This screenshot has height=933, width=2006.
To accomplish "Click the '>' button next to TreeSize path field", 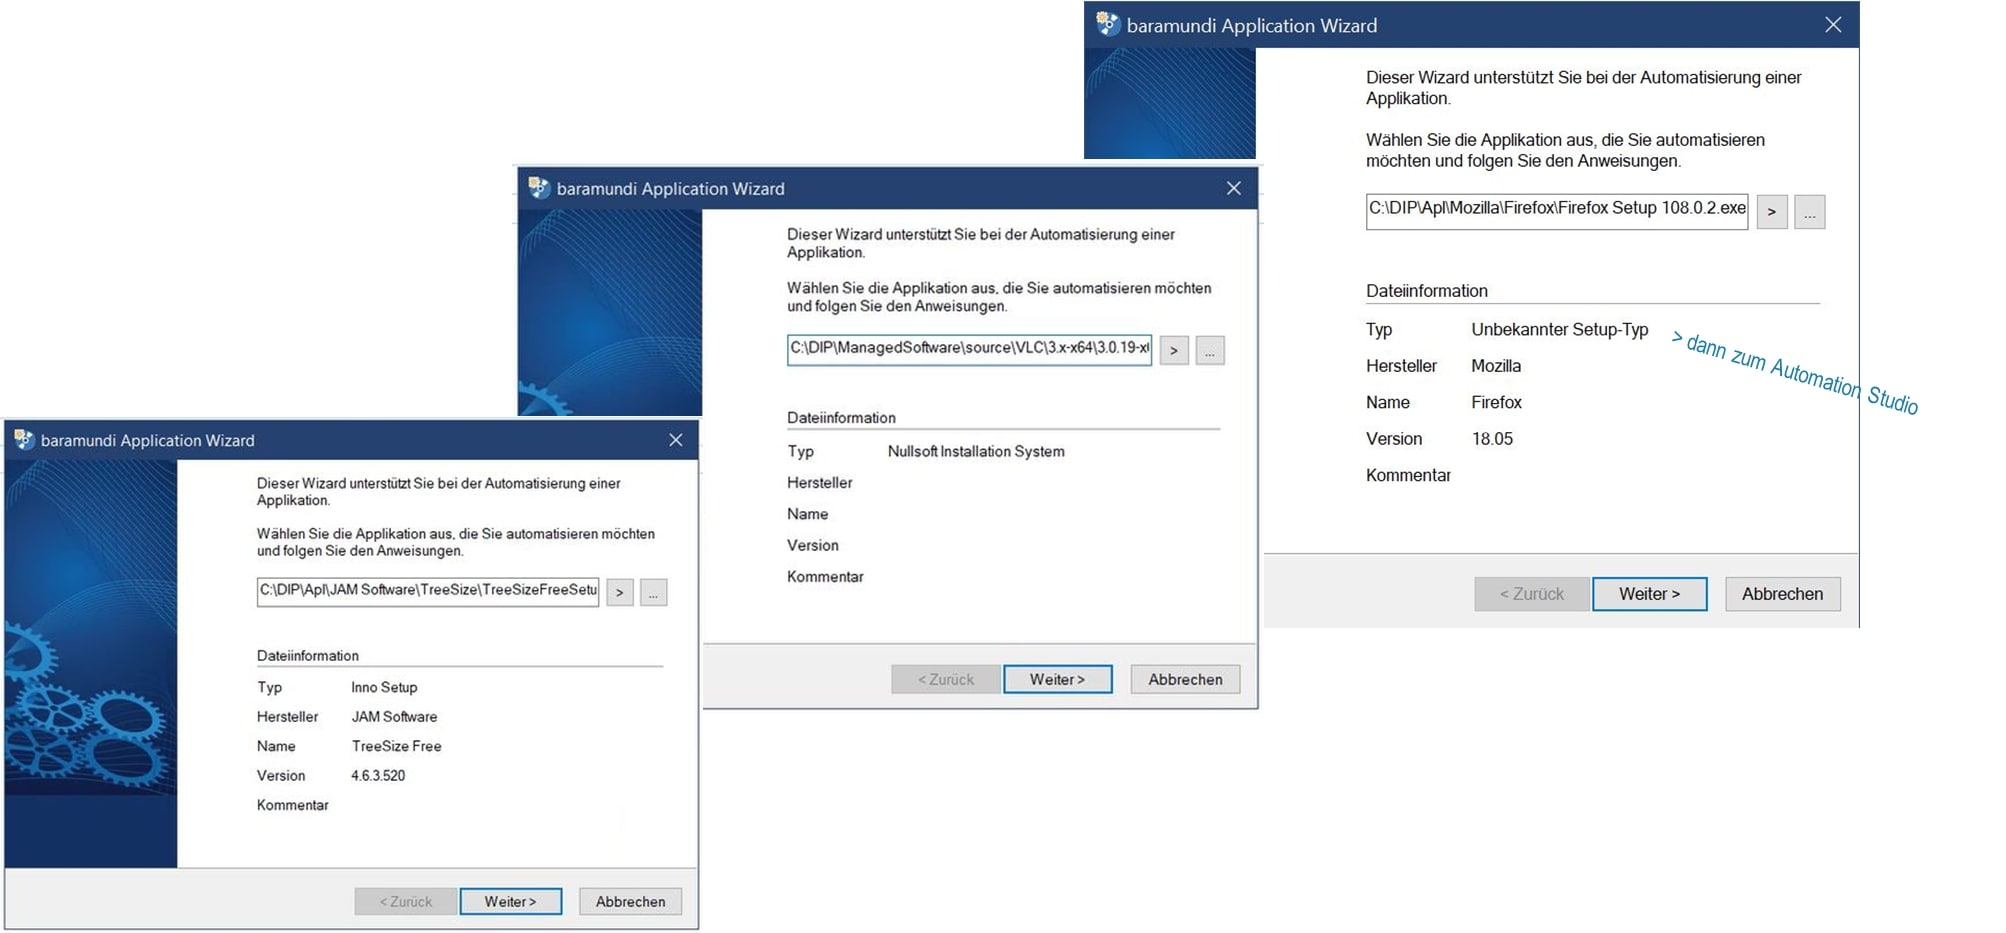I will coord(620,592).
